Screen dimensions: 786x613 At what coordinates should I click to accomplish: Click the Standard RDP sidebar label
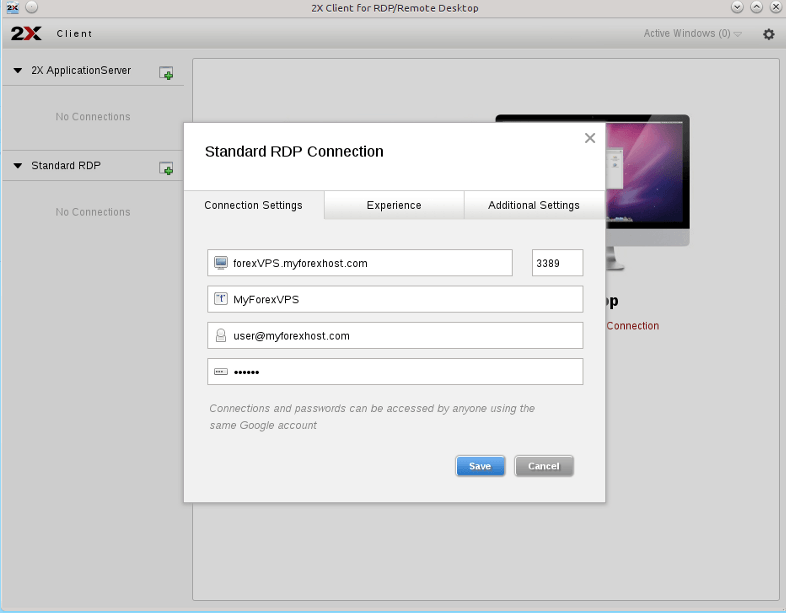[x=66, y=165]
